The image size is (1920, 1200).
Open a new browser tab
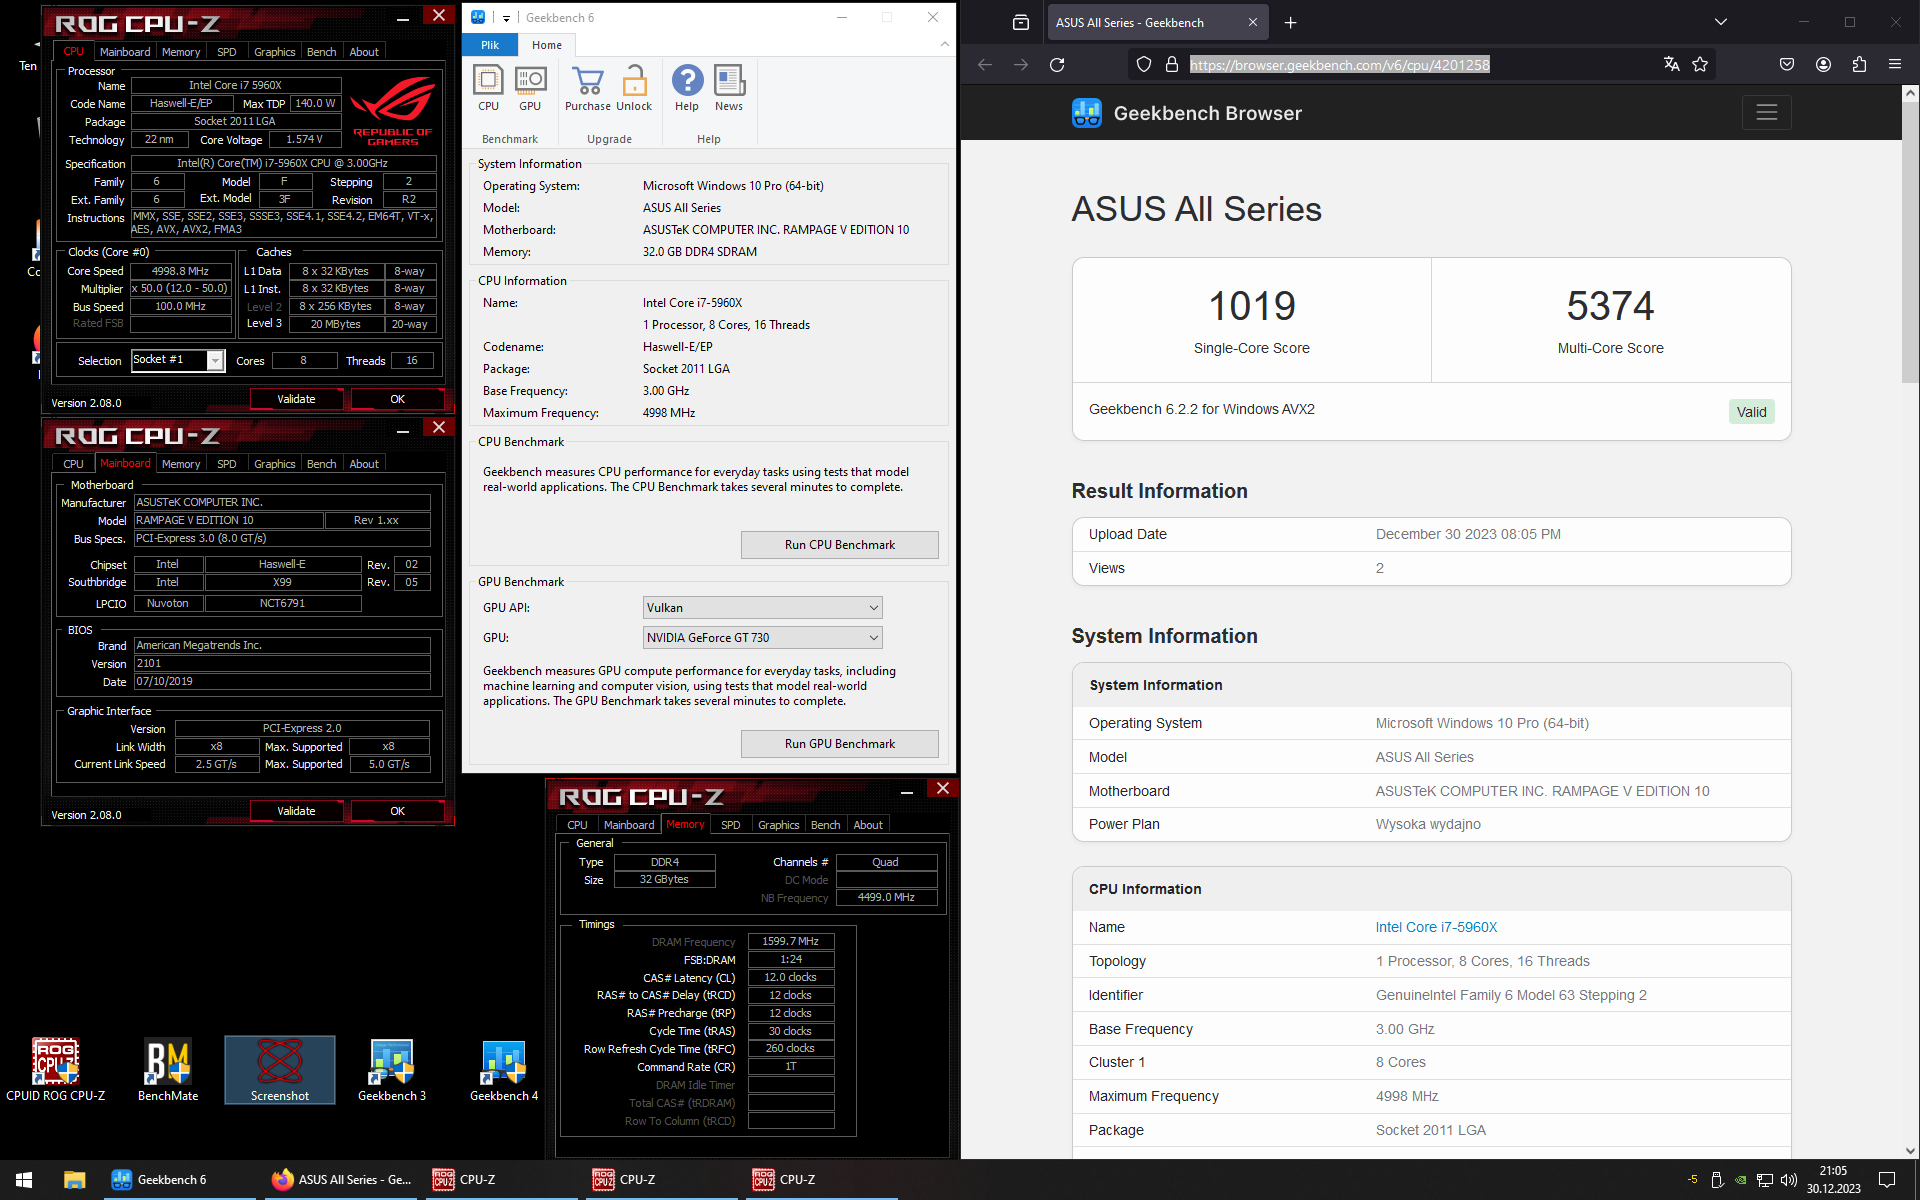(x=1291, y=22)
